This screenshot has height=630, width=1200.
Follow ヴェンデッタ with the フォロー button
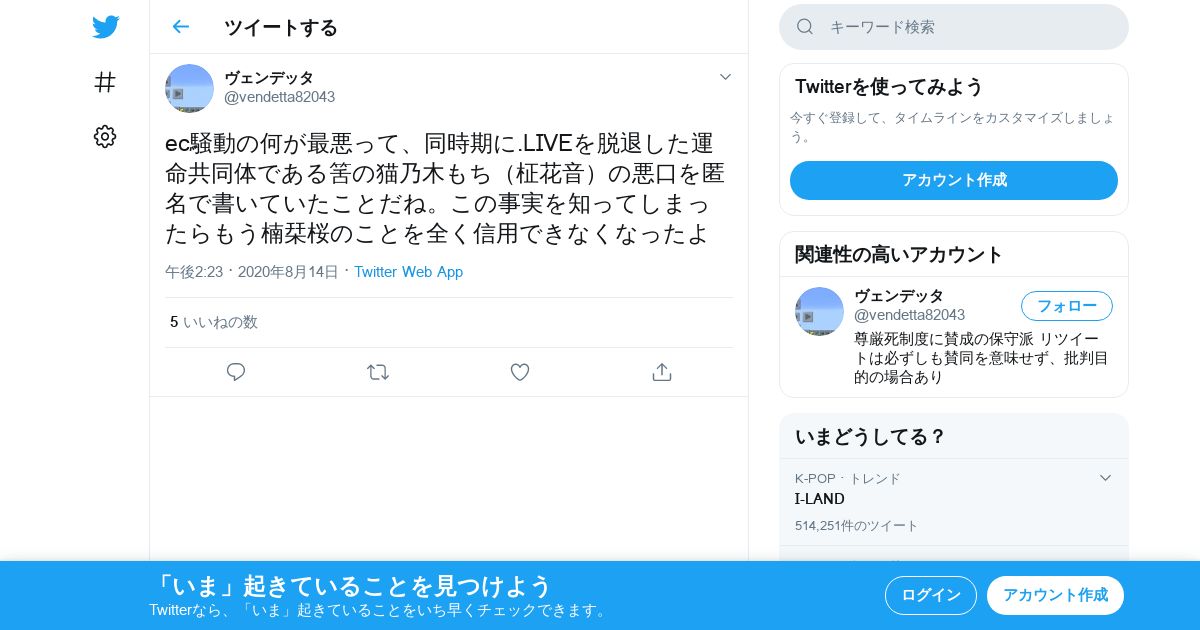pos(1067,306)
